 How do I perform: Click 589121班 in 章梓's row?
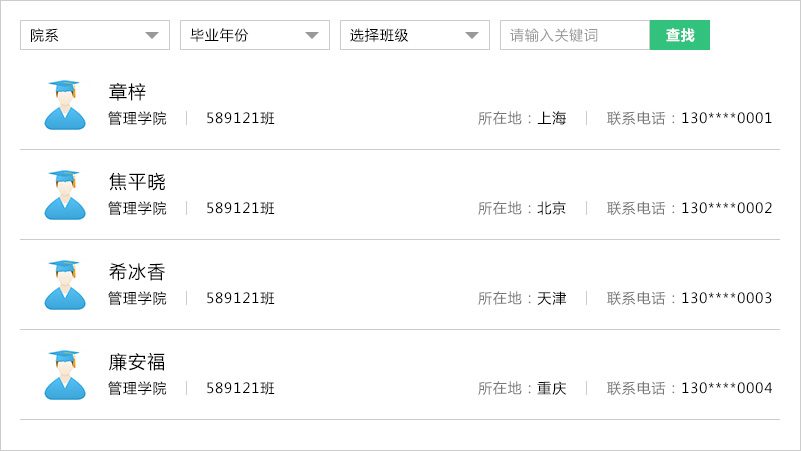241,118
